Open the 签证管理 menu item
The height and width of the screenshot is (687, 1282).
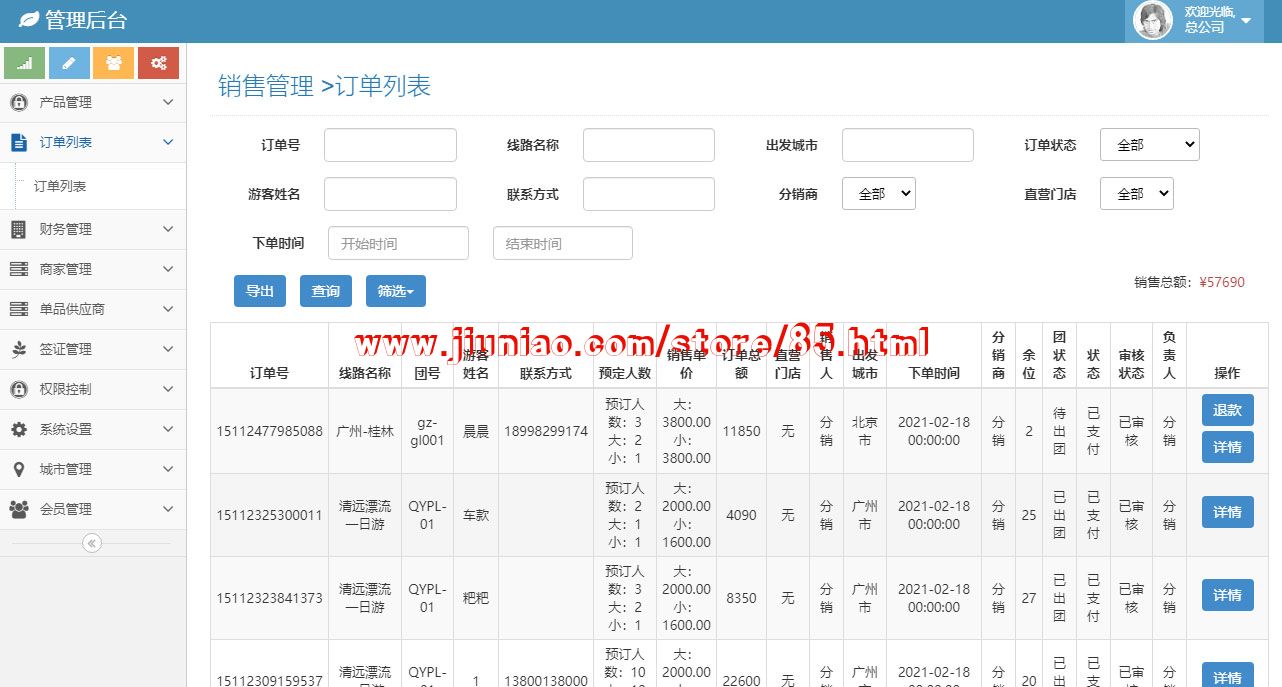pyautogui.click(x=93, y=349)
